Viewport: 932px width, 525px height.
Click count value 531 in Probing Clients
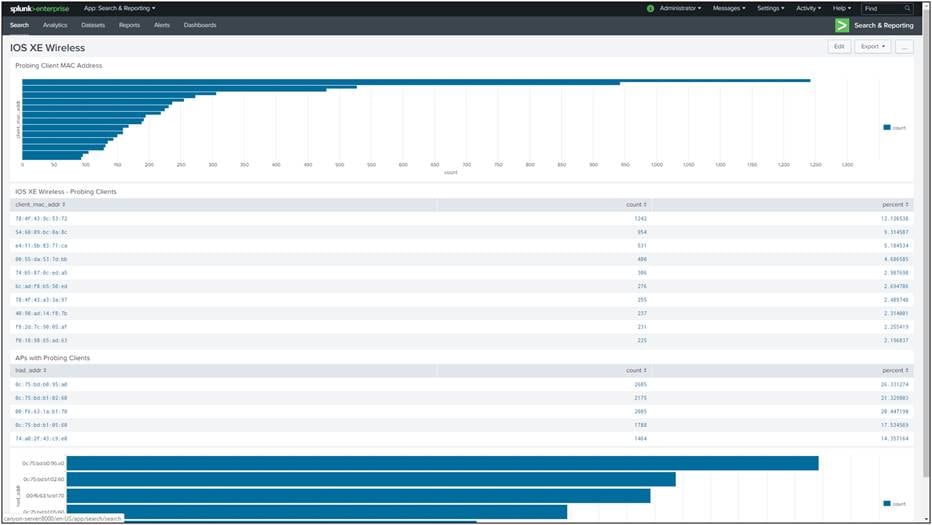click(x=642, y=246)
